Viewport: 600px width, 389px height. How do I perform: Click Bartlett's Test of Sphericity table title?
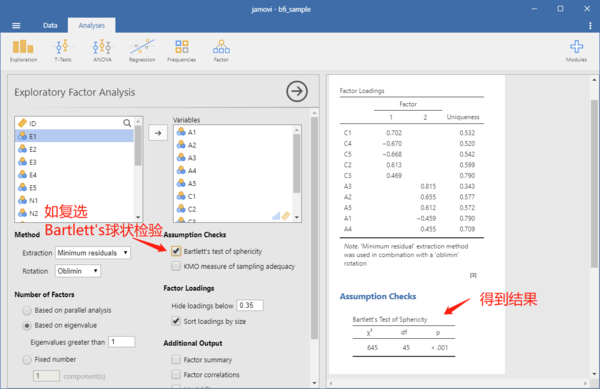coord(390,319)
